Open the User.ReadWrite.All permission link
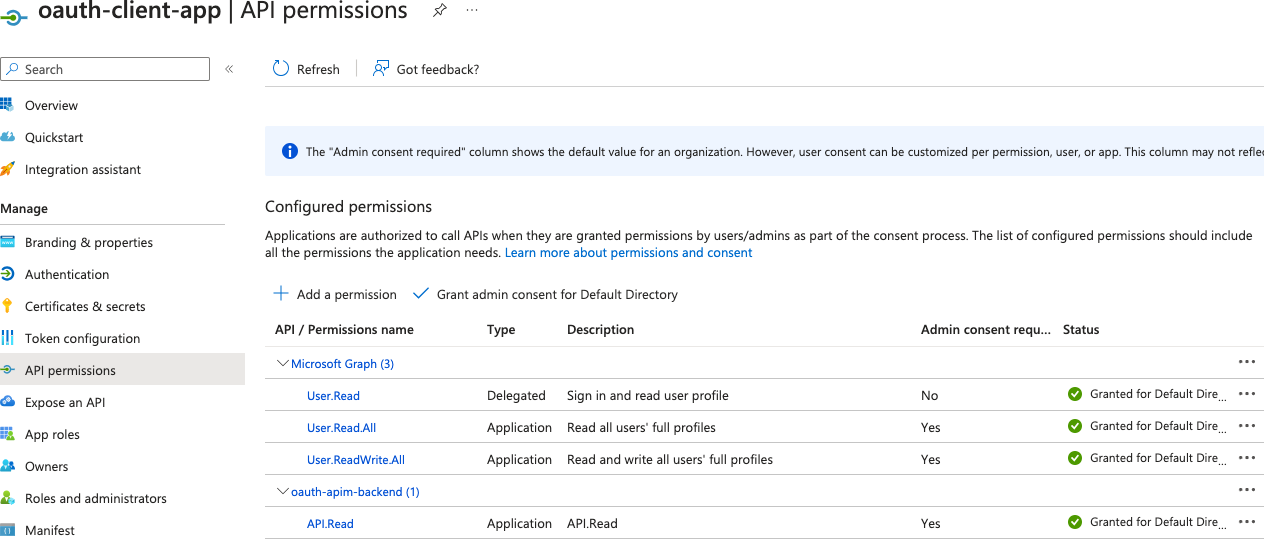This screenshot has height=549, width=1264. [356, 460]
